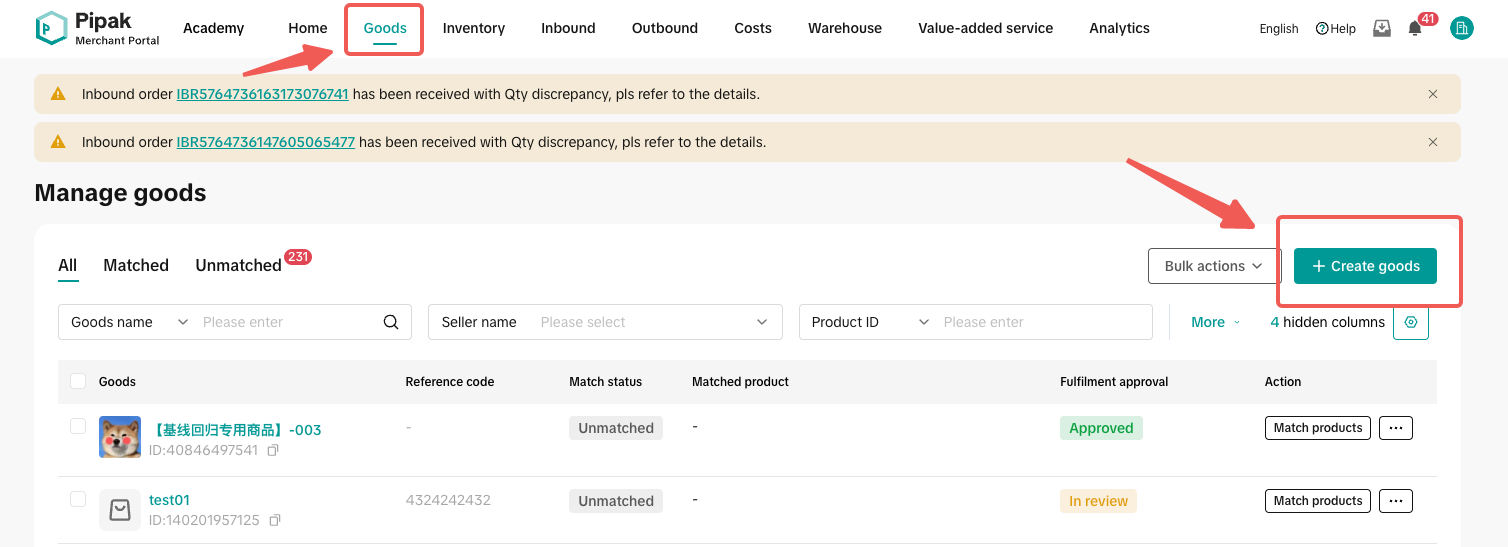The width and height of the screenshot is (1508, 547).
Task: Click search magnifier in Goods name field
Action: pyautogui.click(x=391, y=322)
